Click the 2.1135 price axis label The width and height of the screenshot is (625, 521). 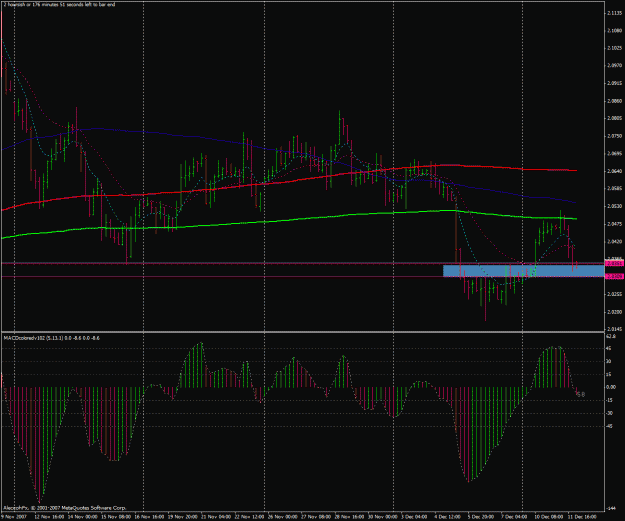614,13
